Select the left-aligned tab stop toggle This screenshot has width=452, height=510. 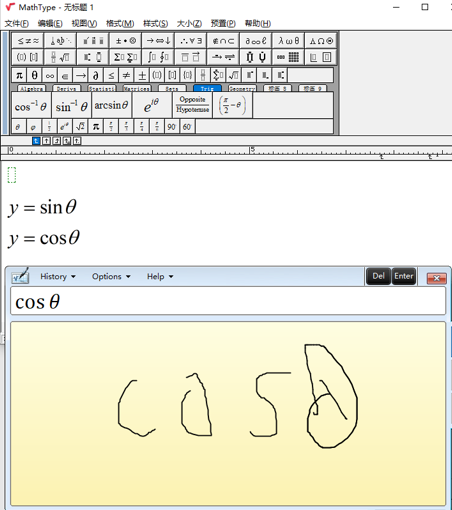36,141
